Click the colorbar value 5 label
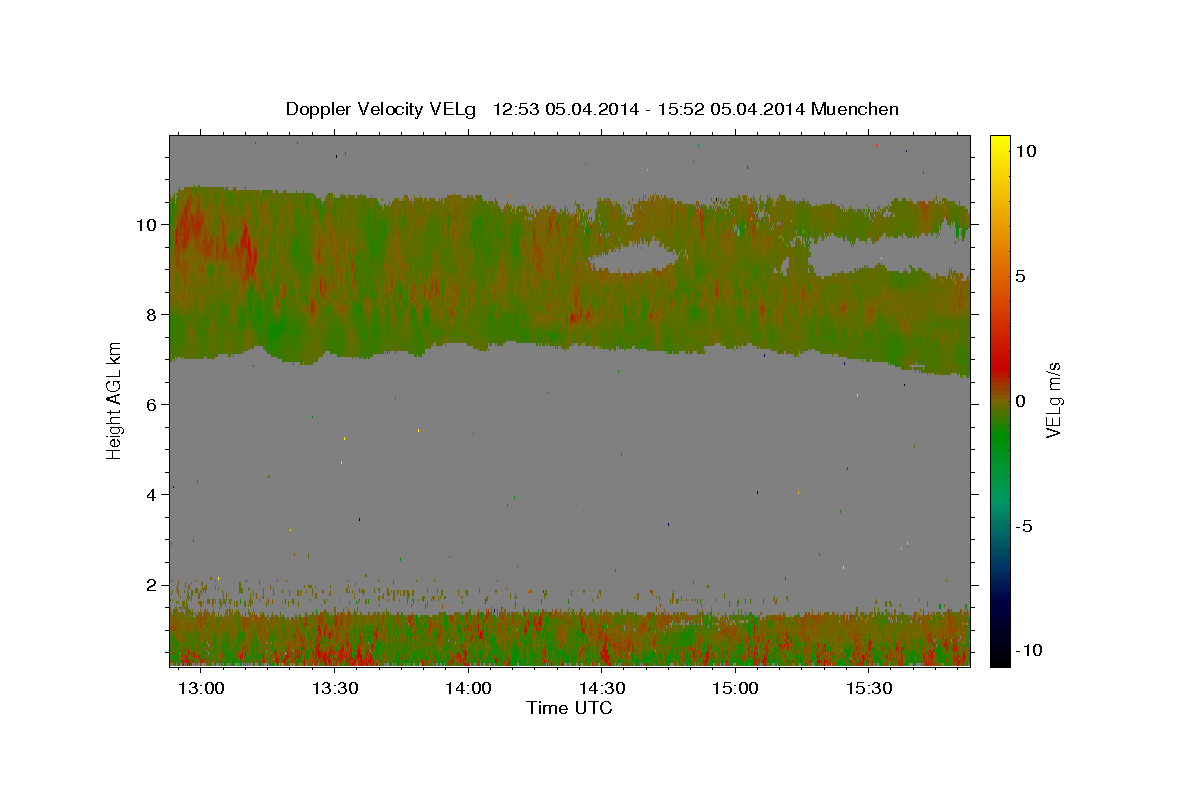The image size is (1200, 800). point(1020,276)
